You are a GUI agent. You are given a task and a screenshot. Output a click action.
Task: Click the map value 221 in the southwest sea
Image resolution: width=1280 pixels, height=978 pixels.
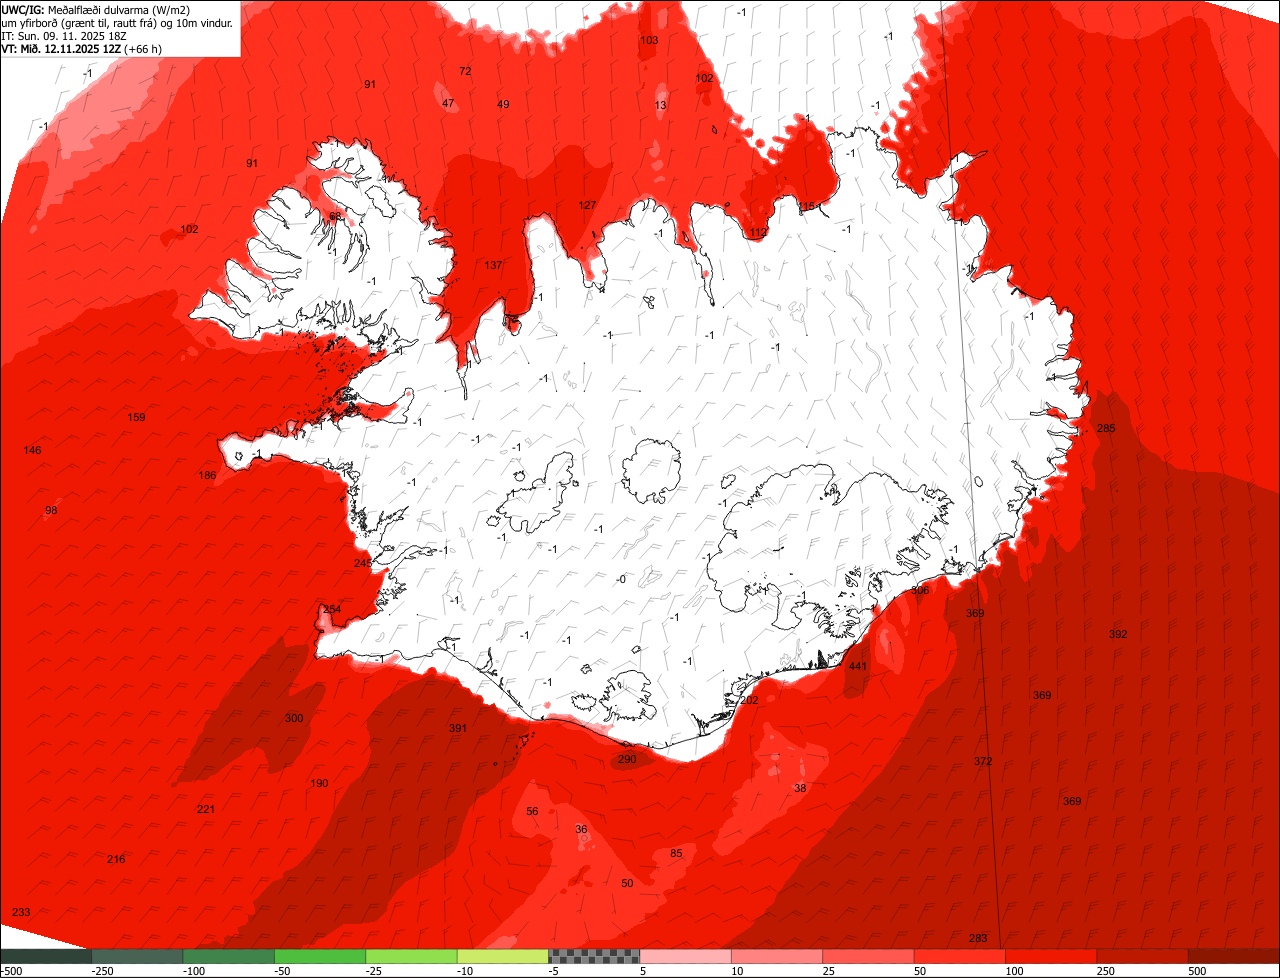[206, 809]
